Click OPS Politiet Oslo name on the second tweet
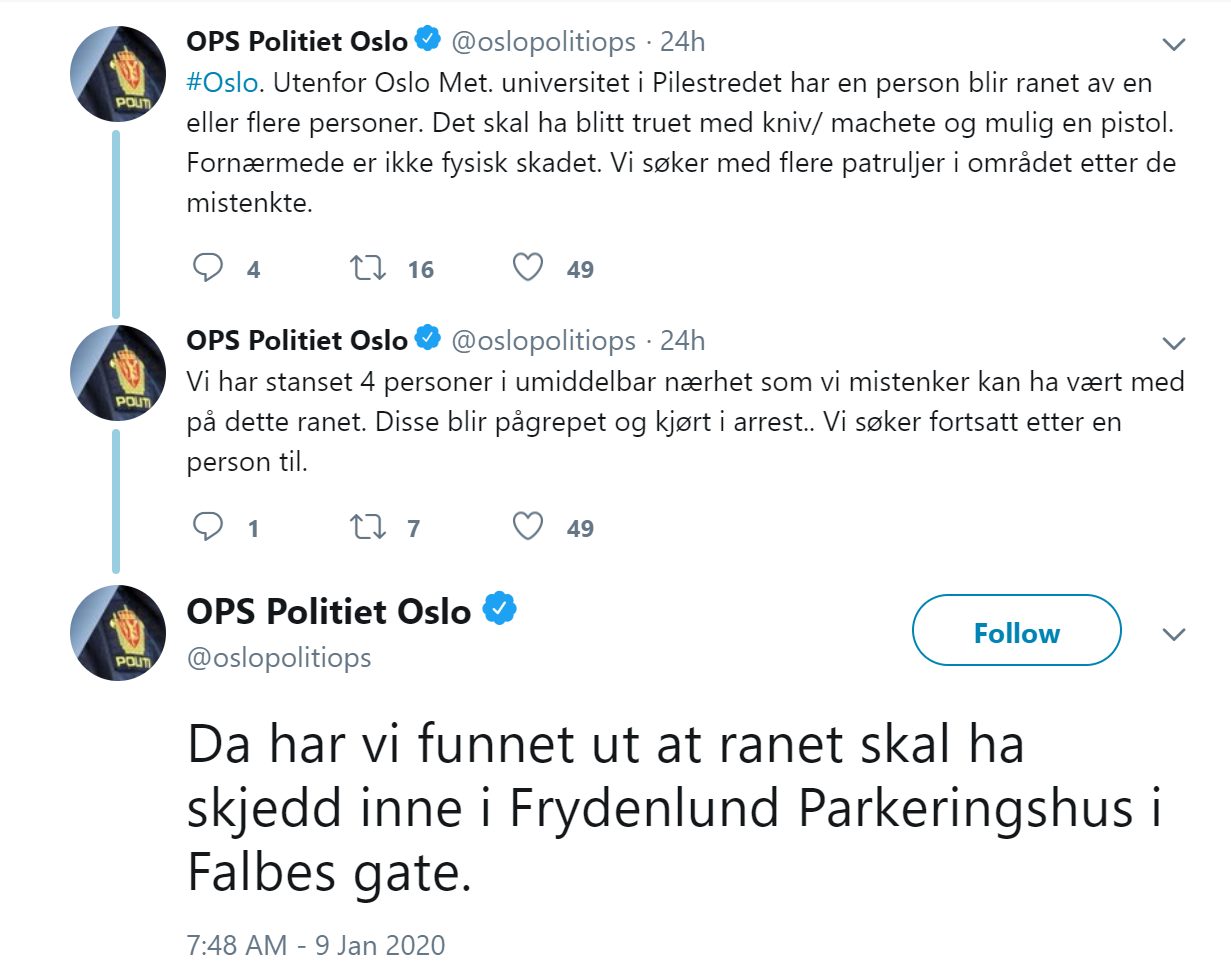The height and width of the screenshot is (963, 1231). (x=297, y=341)
